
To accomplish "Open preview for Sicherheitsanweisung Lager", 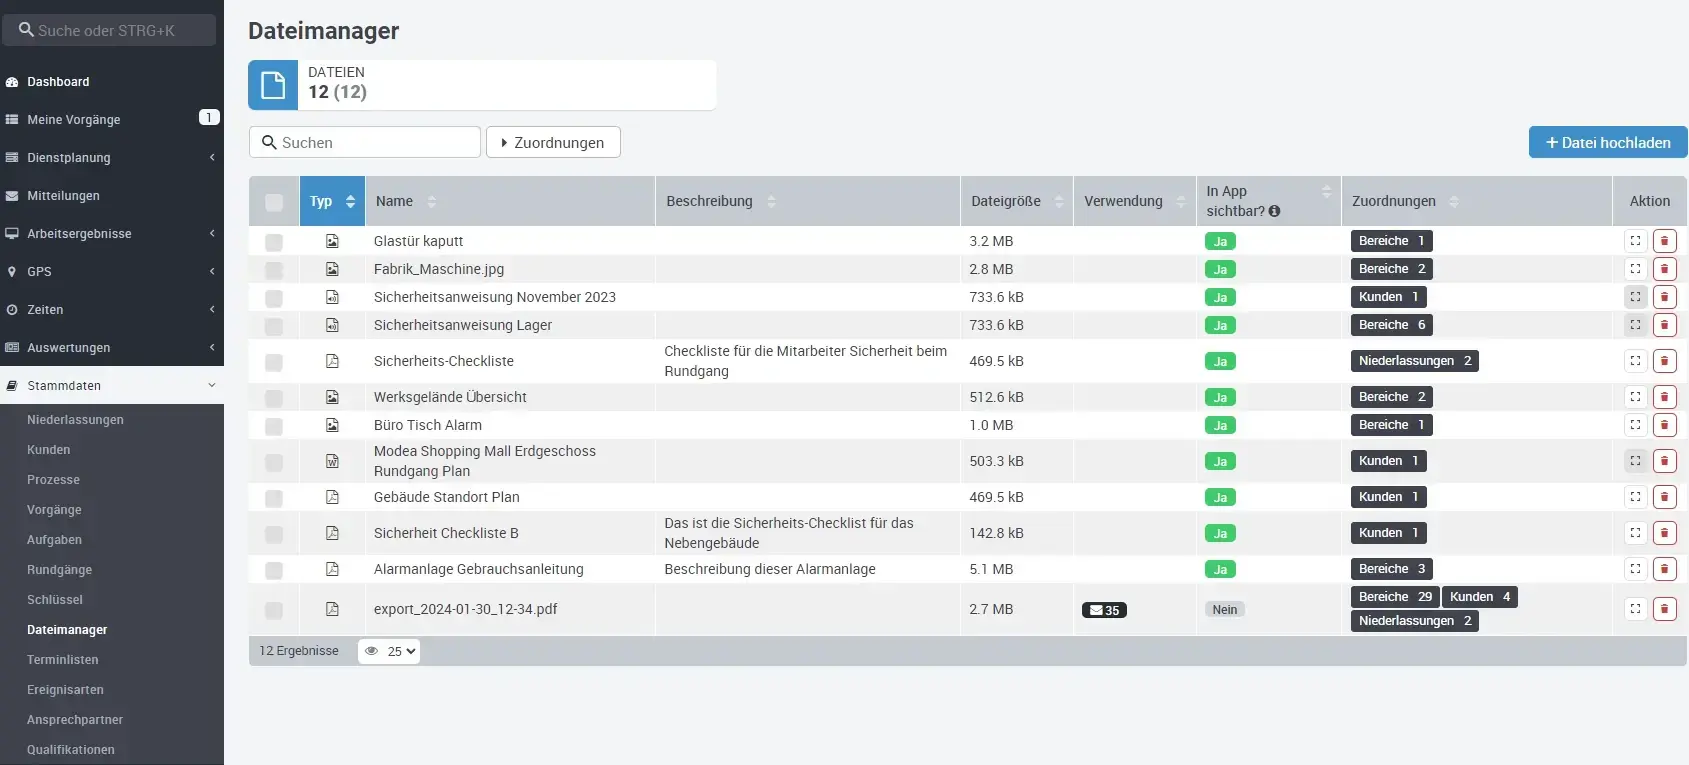I will coord(1635,325).
